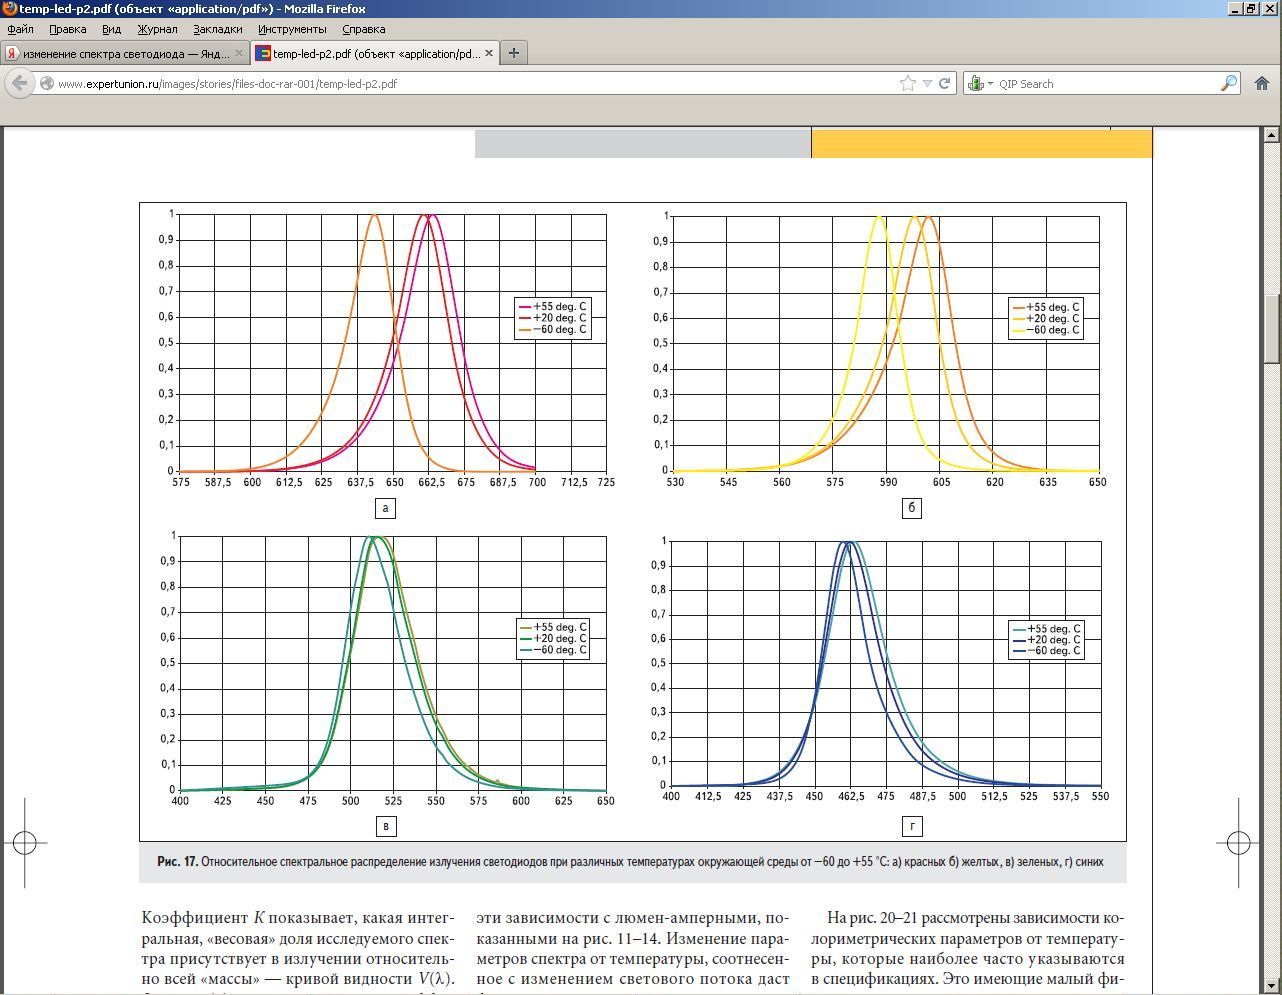Reload the page using the refresh icon

coord(945,84)
